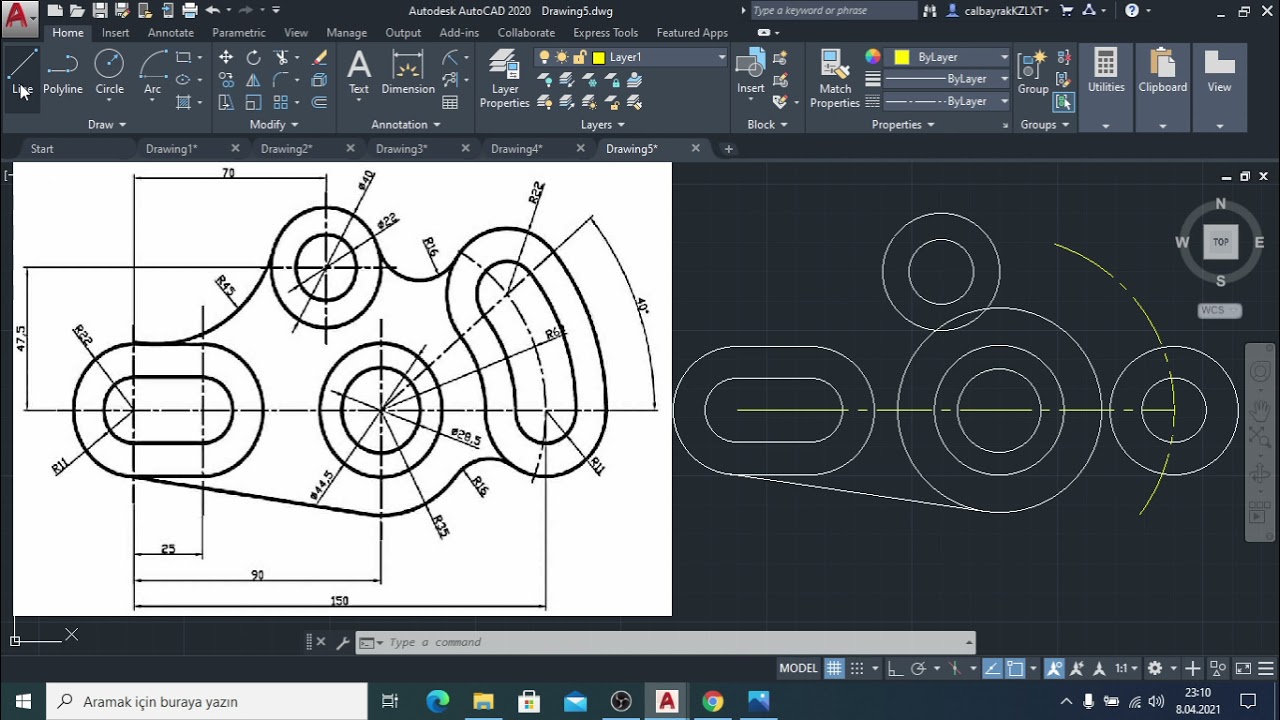Expand the Annotation panel flyout
1280x720 pixels.
point(406,125)
